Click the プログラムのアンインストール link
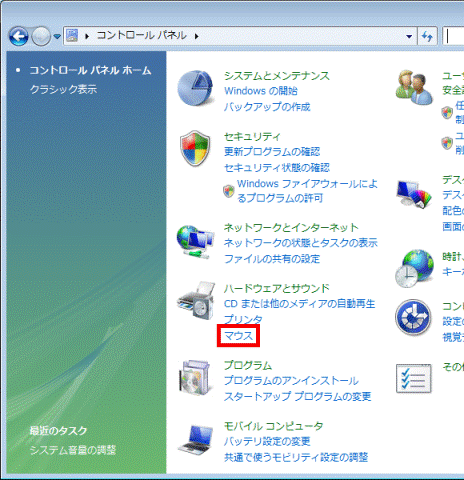This screenshot has width=464, height=480. coord(291,380)
